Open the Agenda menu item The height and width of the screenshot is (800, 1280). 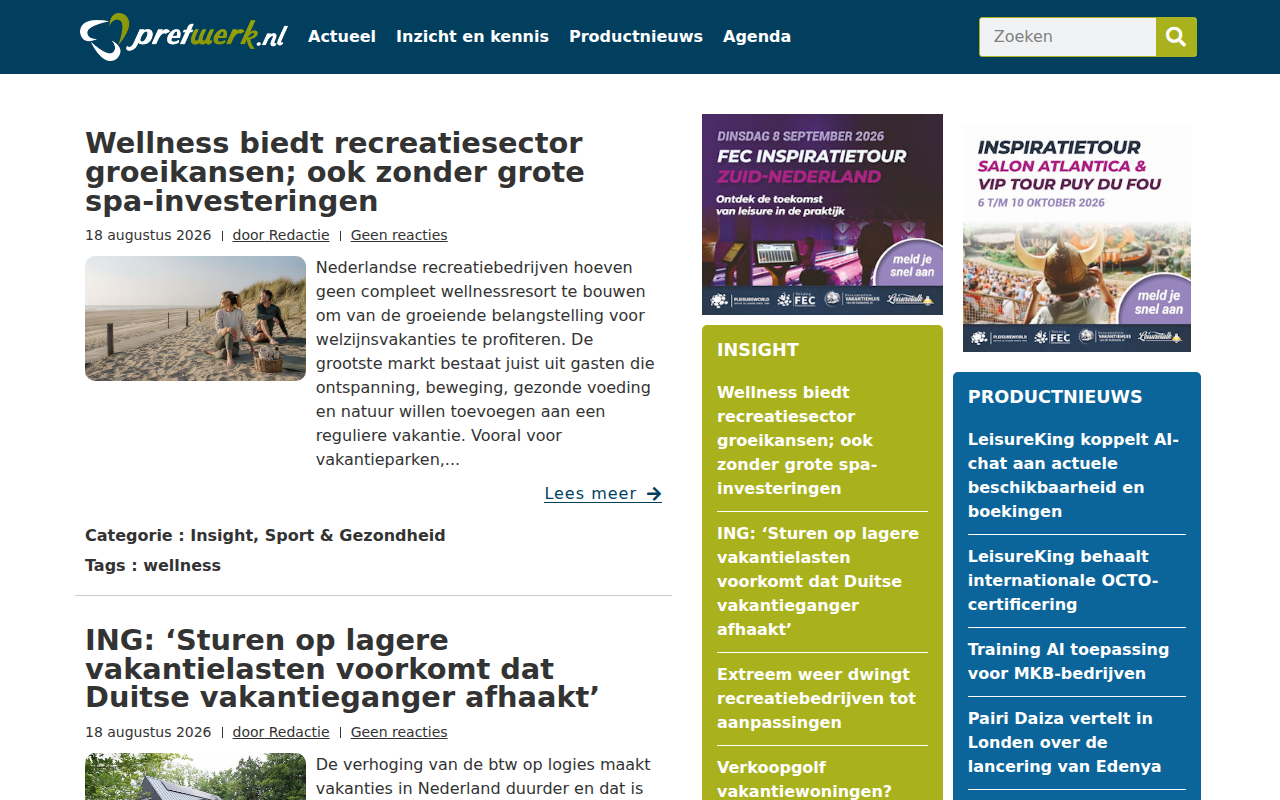757,36
